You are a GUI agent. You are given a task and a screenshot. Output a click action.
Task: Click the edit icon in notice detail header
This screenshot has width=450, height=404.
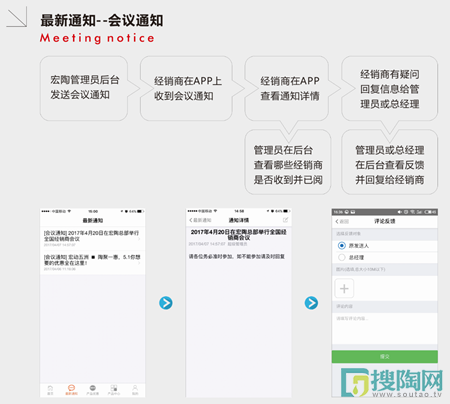click(x=285, y=220)
